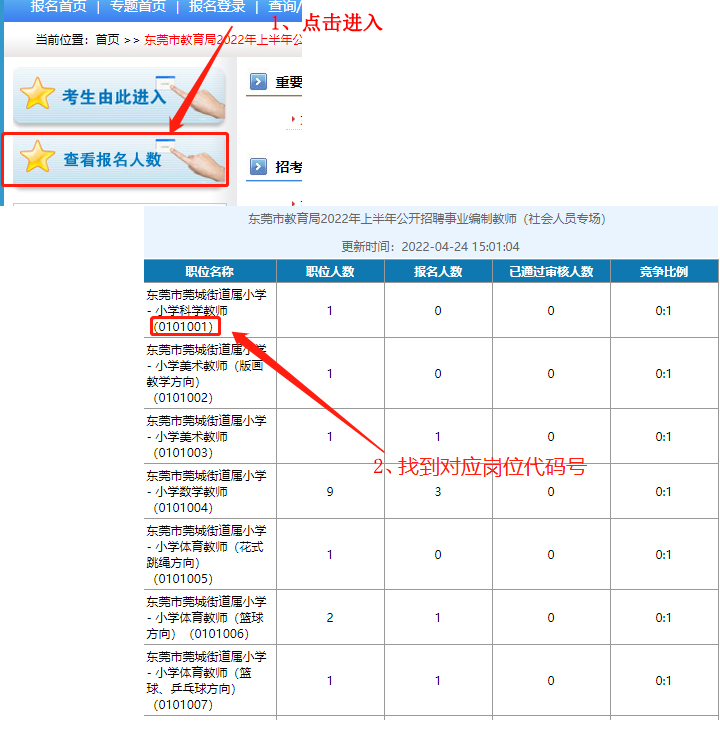
Task: Open the red 东莞市教育局2022年上半年 breadcrumb link
Action: (x=222, y=40)
